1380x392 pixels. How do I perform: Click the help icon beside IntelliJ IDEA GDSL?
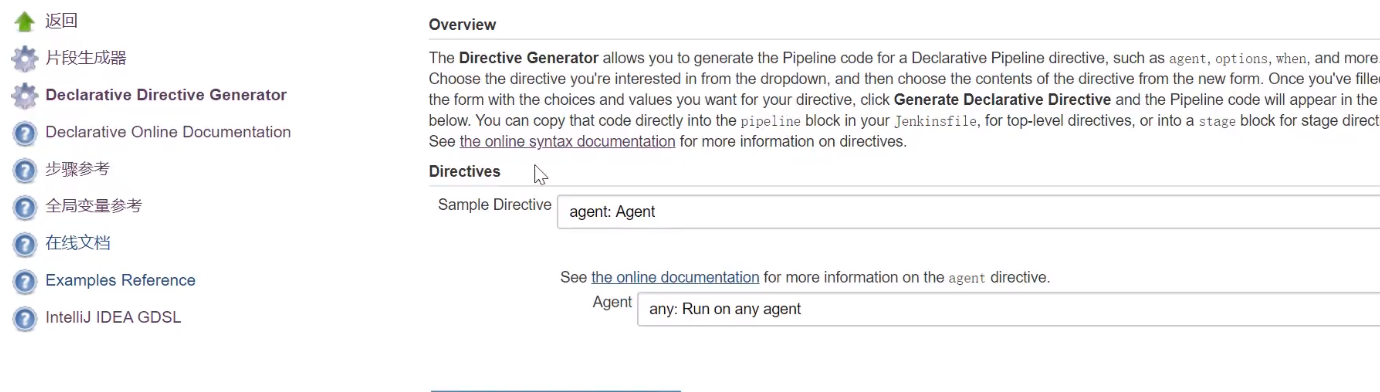24,318
